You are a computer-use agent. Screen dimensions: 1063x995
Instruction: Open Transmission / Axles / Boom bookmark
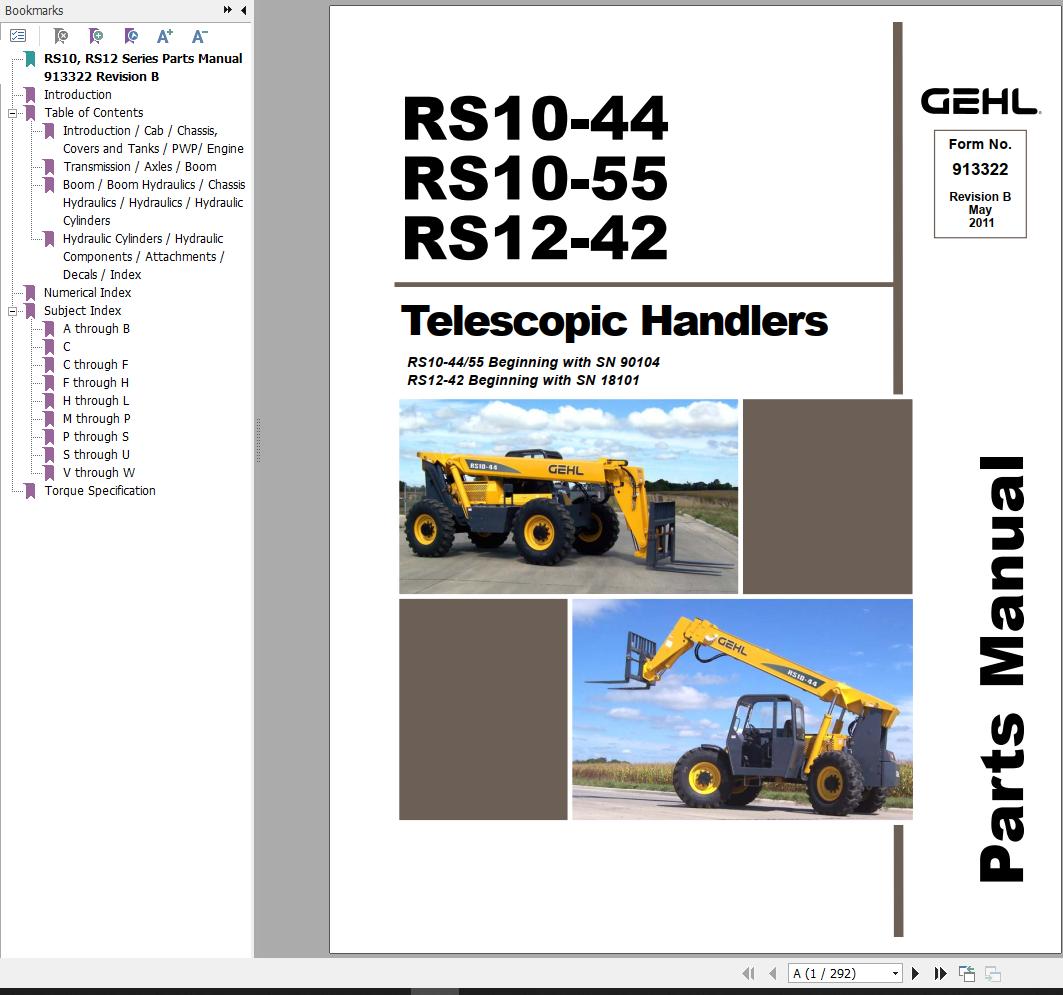click(140, 167)
